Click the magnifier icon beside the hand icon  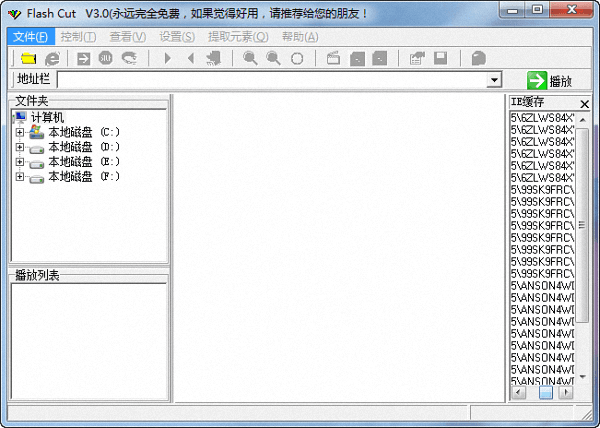[250, 58]
